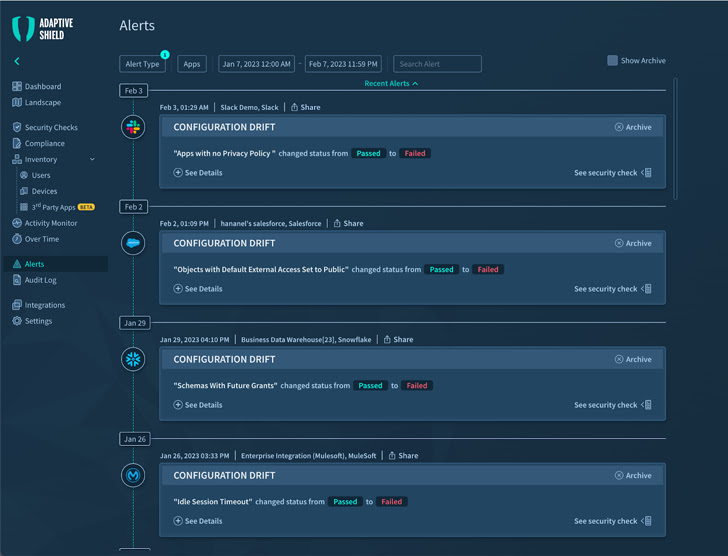This screenshot has height=556, width=728.
Task: Click the Feb 3 date marker
Action: [x=134, y=91]
